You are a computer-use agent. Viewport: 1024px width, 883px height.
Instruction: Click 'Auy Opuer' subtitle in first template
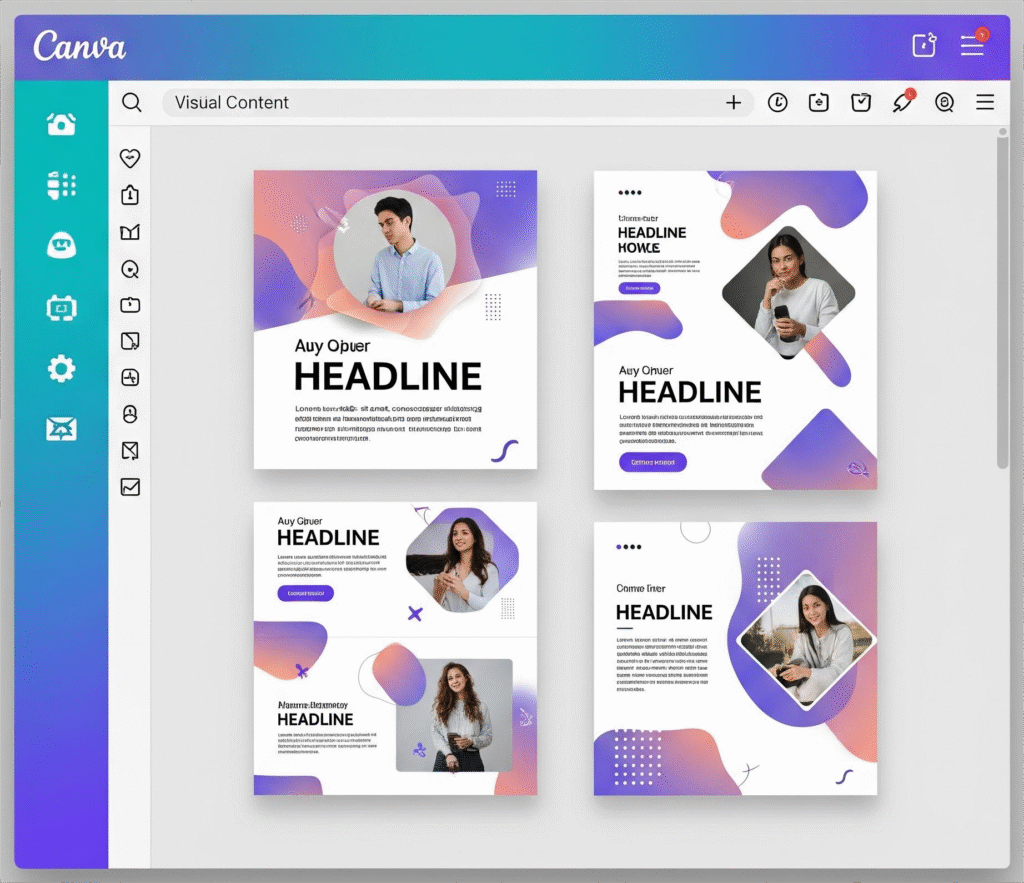pyautogui.click(x=332, y=346)
